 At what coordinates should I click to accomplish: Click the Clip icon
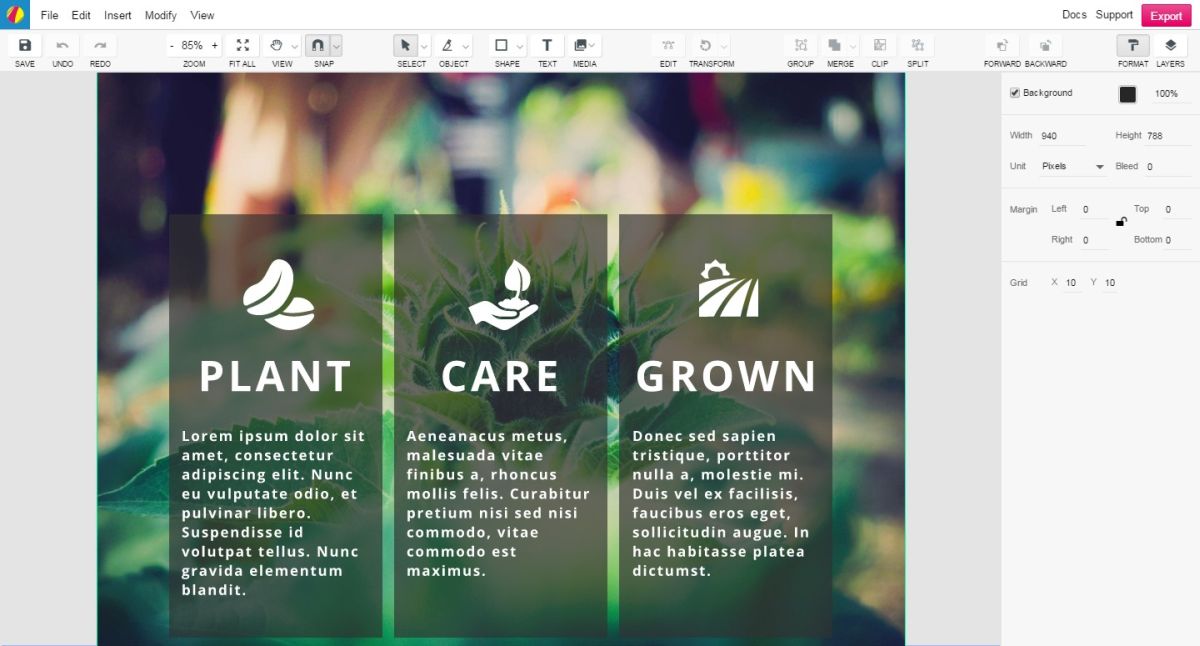coord(880,45)
